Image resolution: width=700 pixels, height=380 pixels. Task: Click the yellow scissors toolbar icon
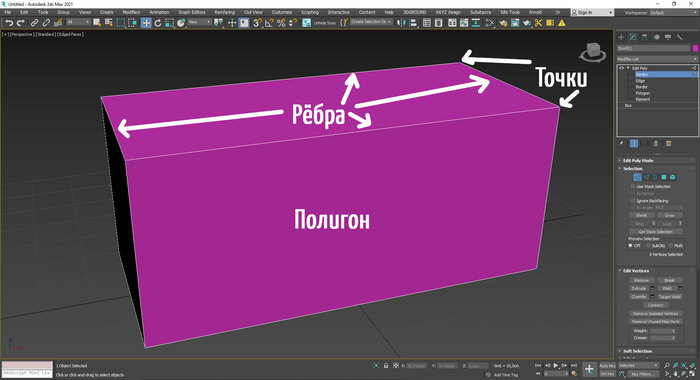pyautogui.click(x=538, y=23)
